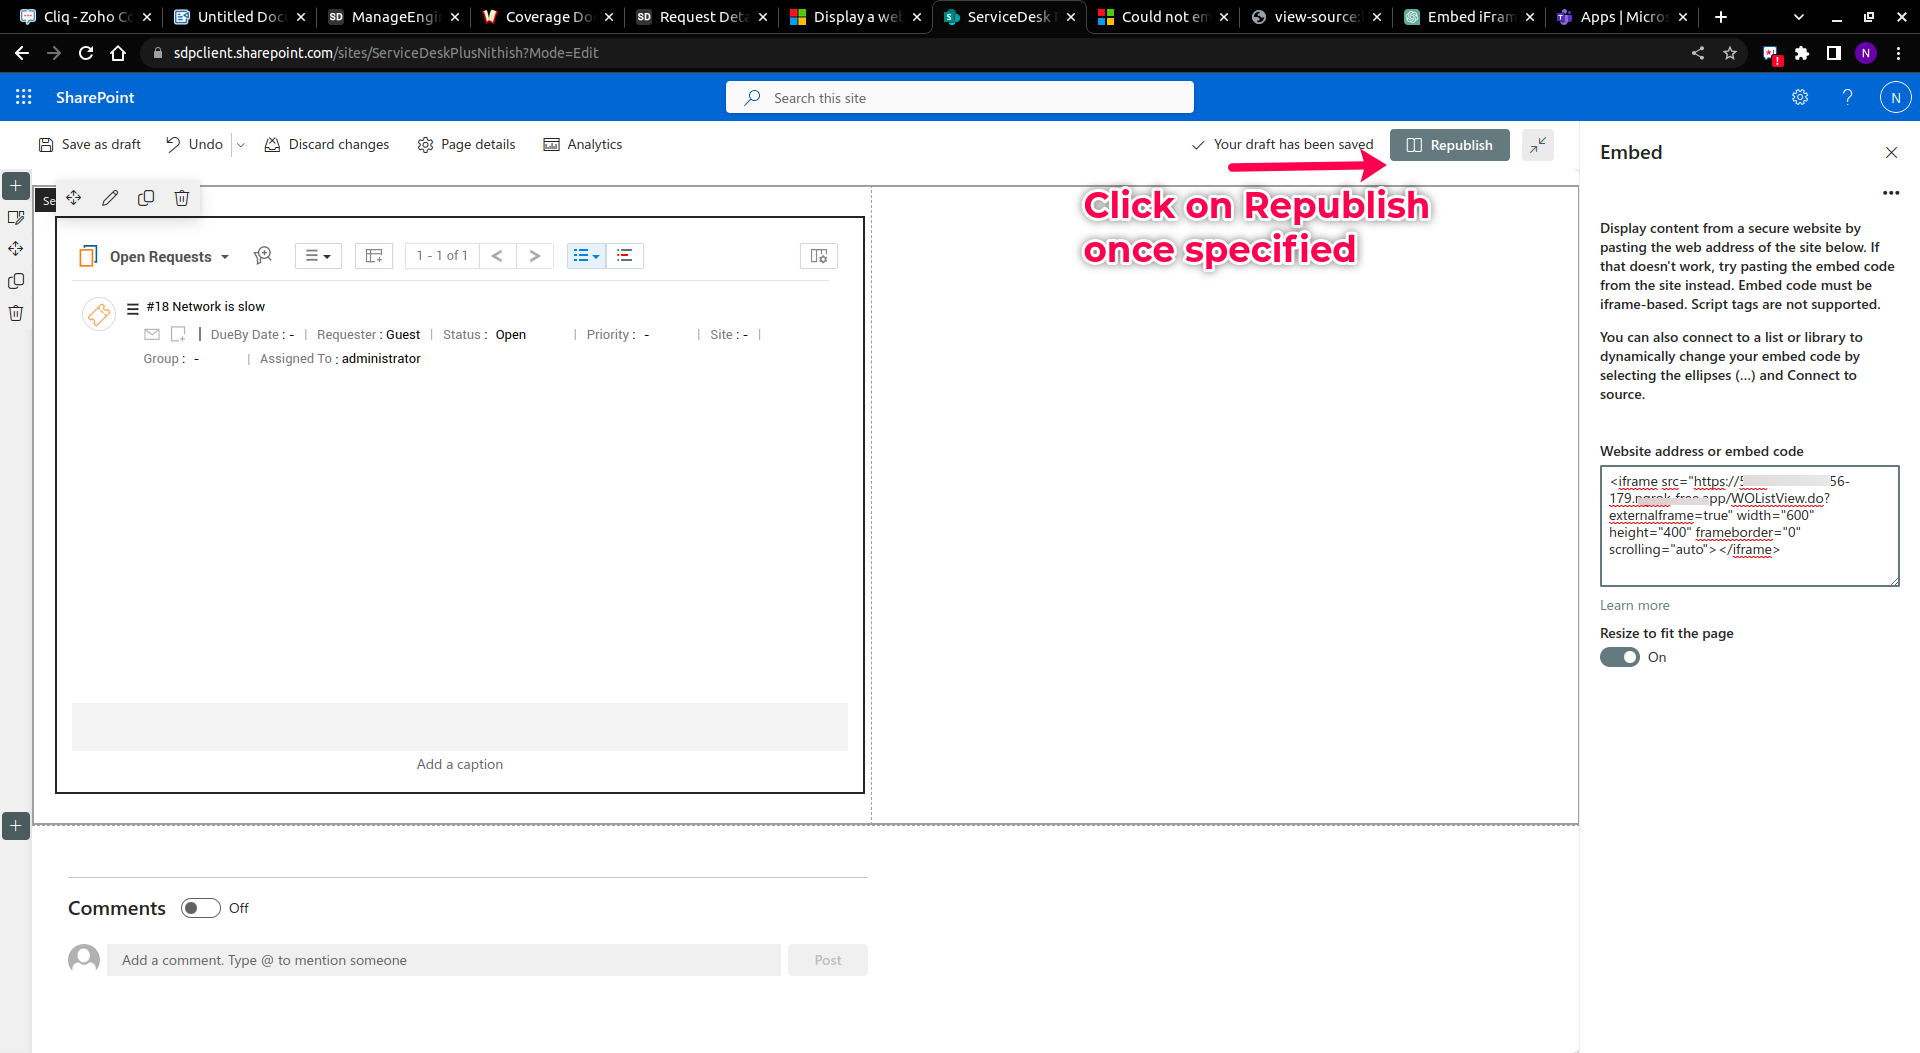Click the table settings icon in request list

point(374,256)
